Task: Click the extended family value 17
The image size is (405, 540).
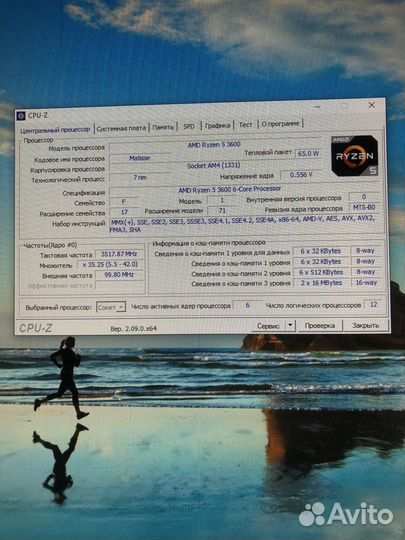Action: pos(124,212)
